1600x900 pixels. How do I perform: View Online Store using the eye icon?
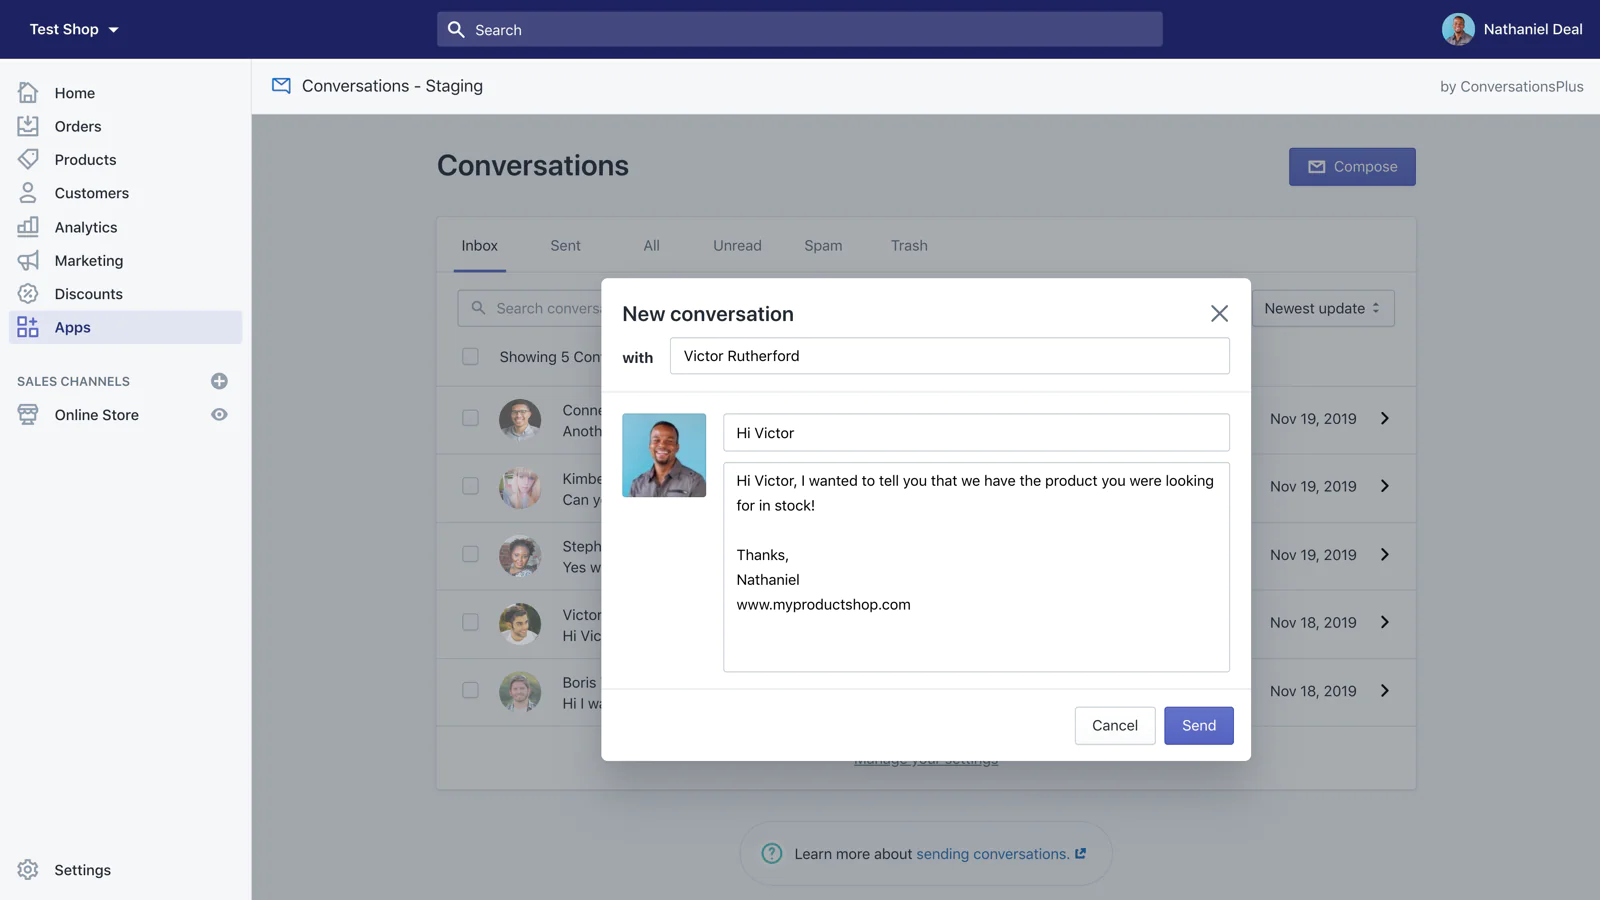click(x=219, y=415)
